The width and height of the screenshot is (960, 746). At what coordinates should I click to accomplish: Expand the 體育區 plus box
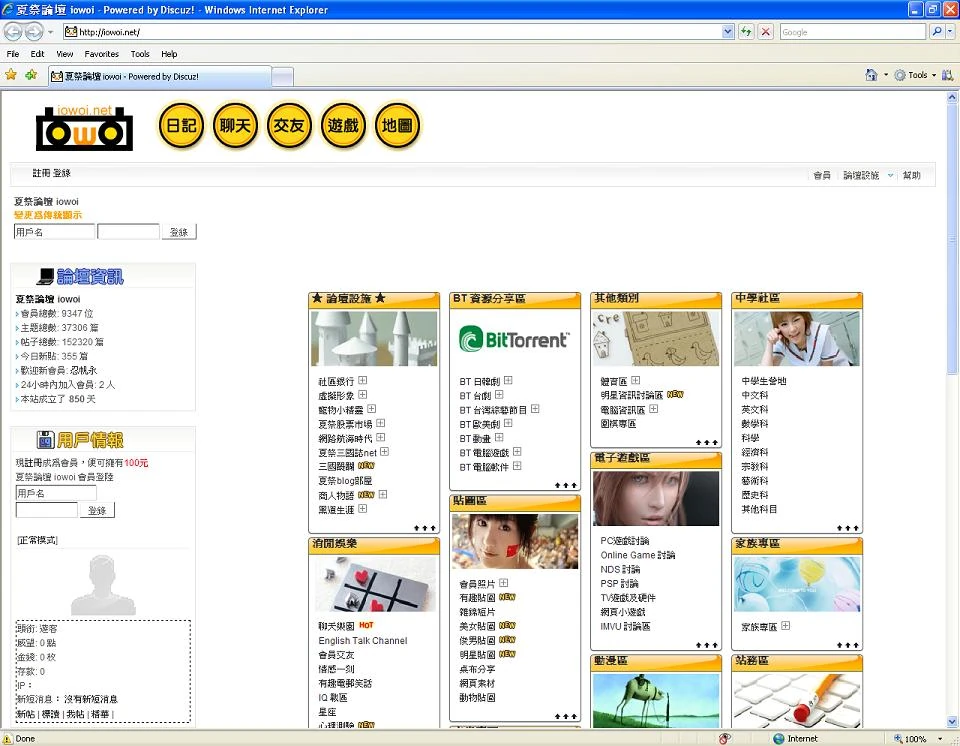click(x=636, y=380)
